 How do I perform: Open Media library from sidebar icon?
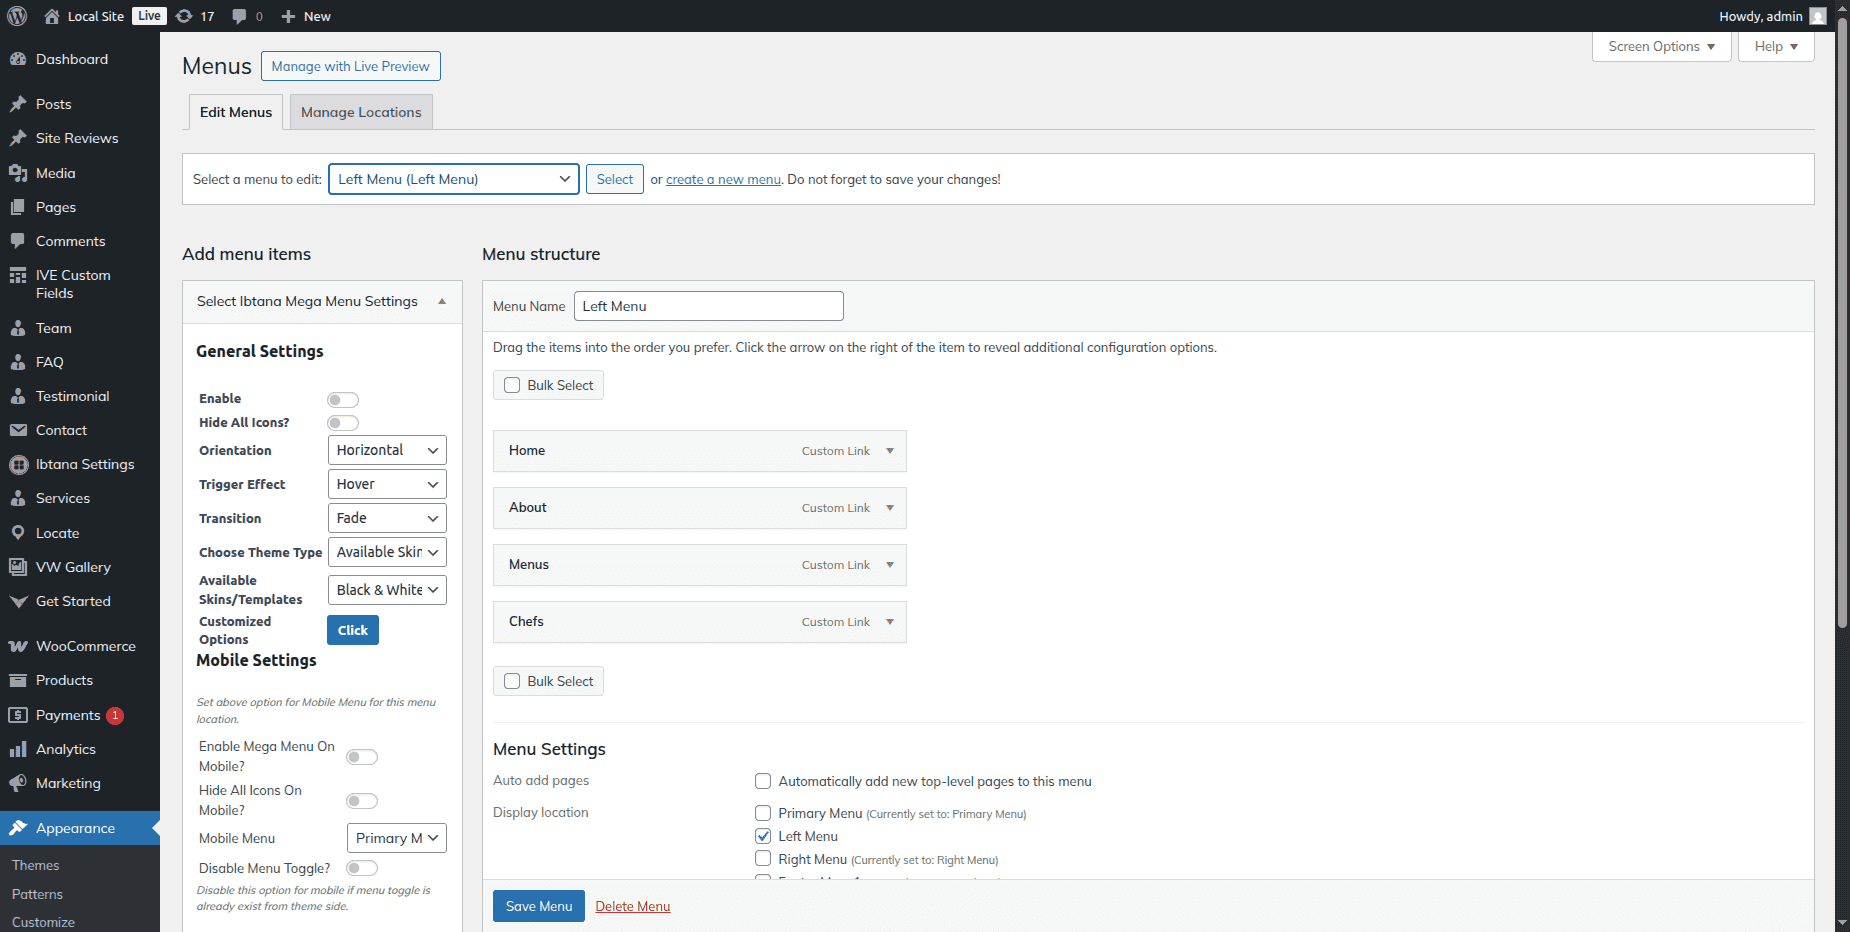tap(18, 174)
